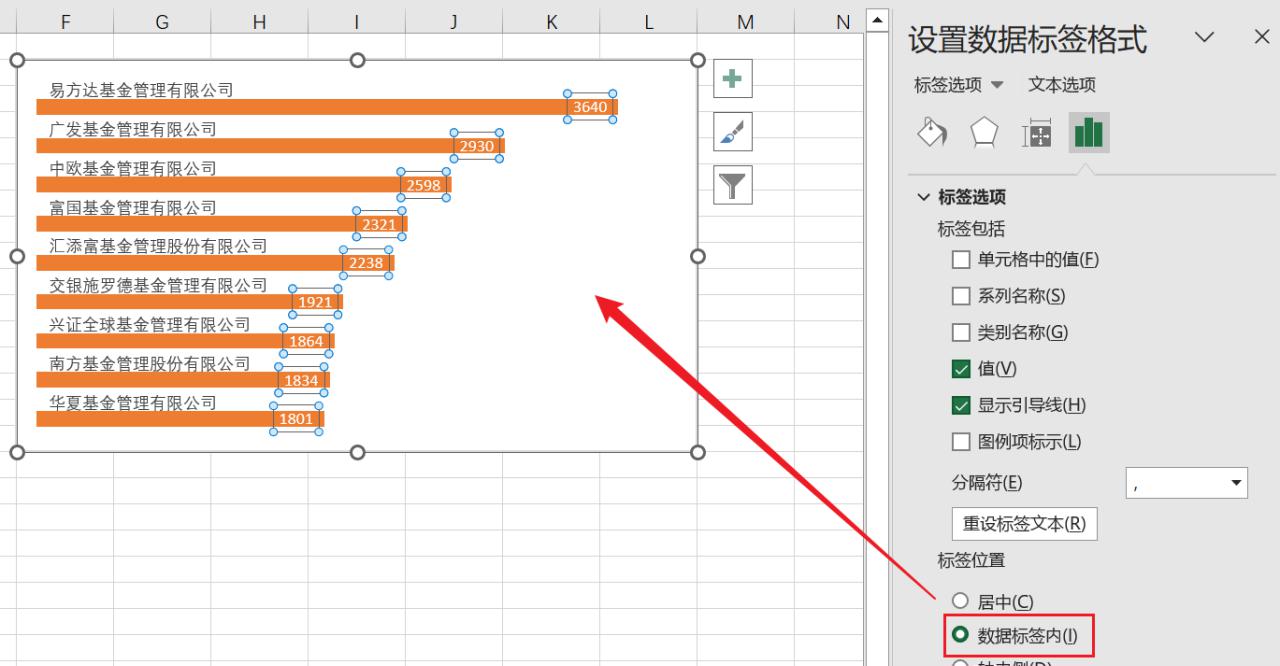The height and width of the screenshot is (666, 1280).
Task: Enable 类别名称 checkbox
Action: pos(961,333)
